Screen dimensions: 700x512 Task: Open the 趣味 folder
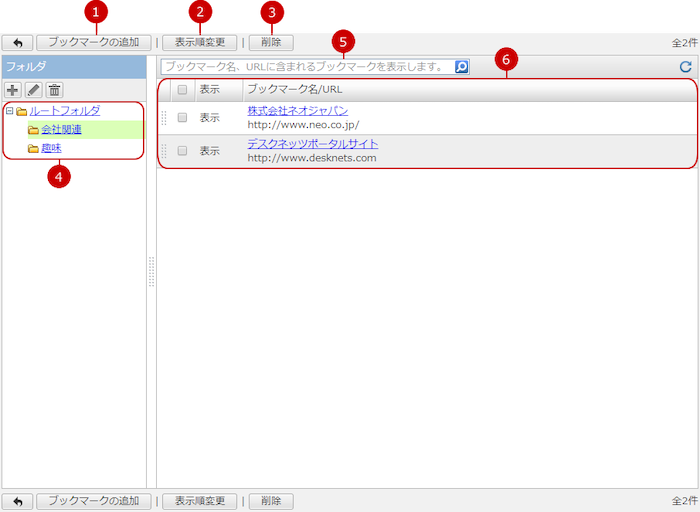(51, 148)
